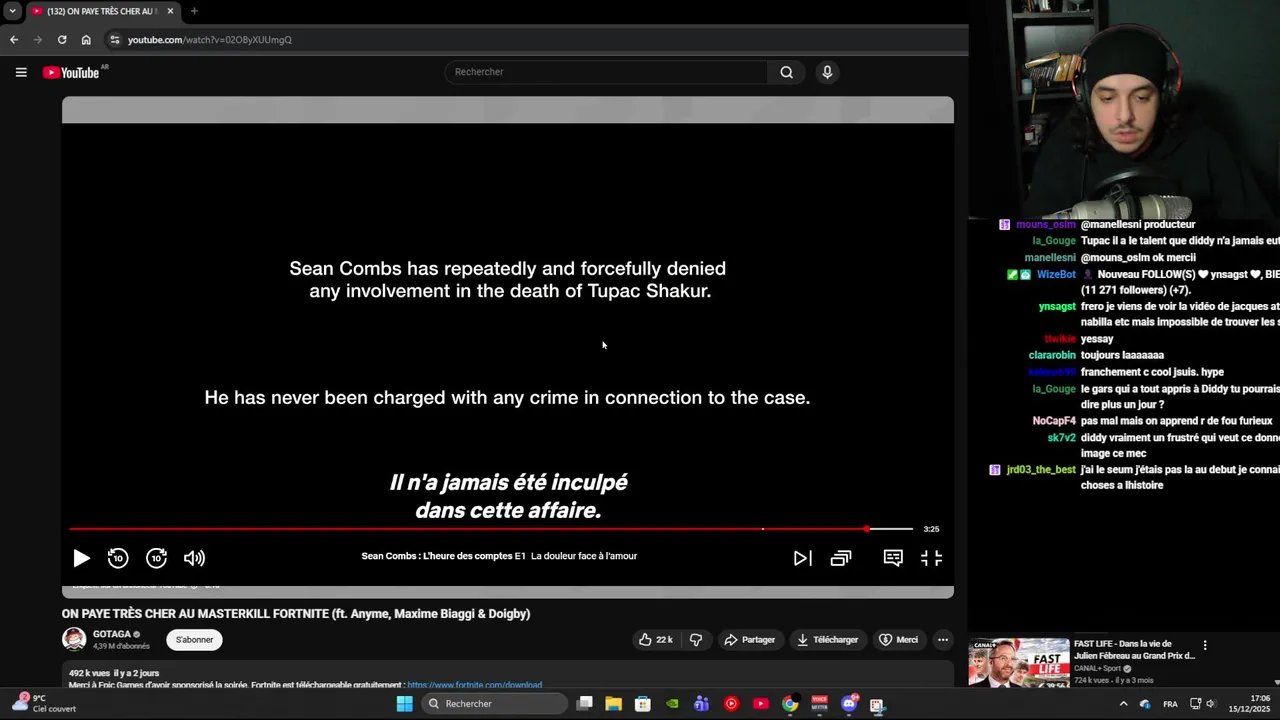This screenshot has height=720, width=1280.
Task: Click the taskbar Rechercher search field
Action: (x=494, y=704)
